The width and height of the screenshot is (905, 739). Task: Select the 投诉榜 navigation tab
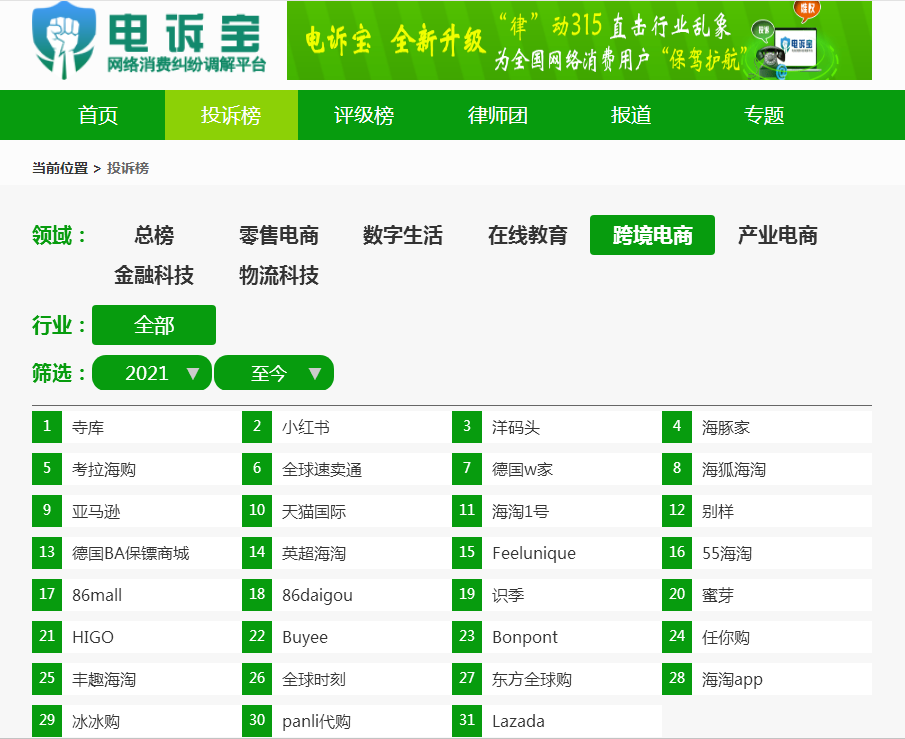click(231, 115)
